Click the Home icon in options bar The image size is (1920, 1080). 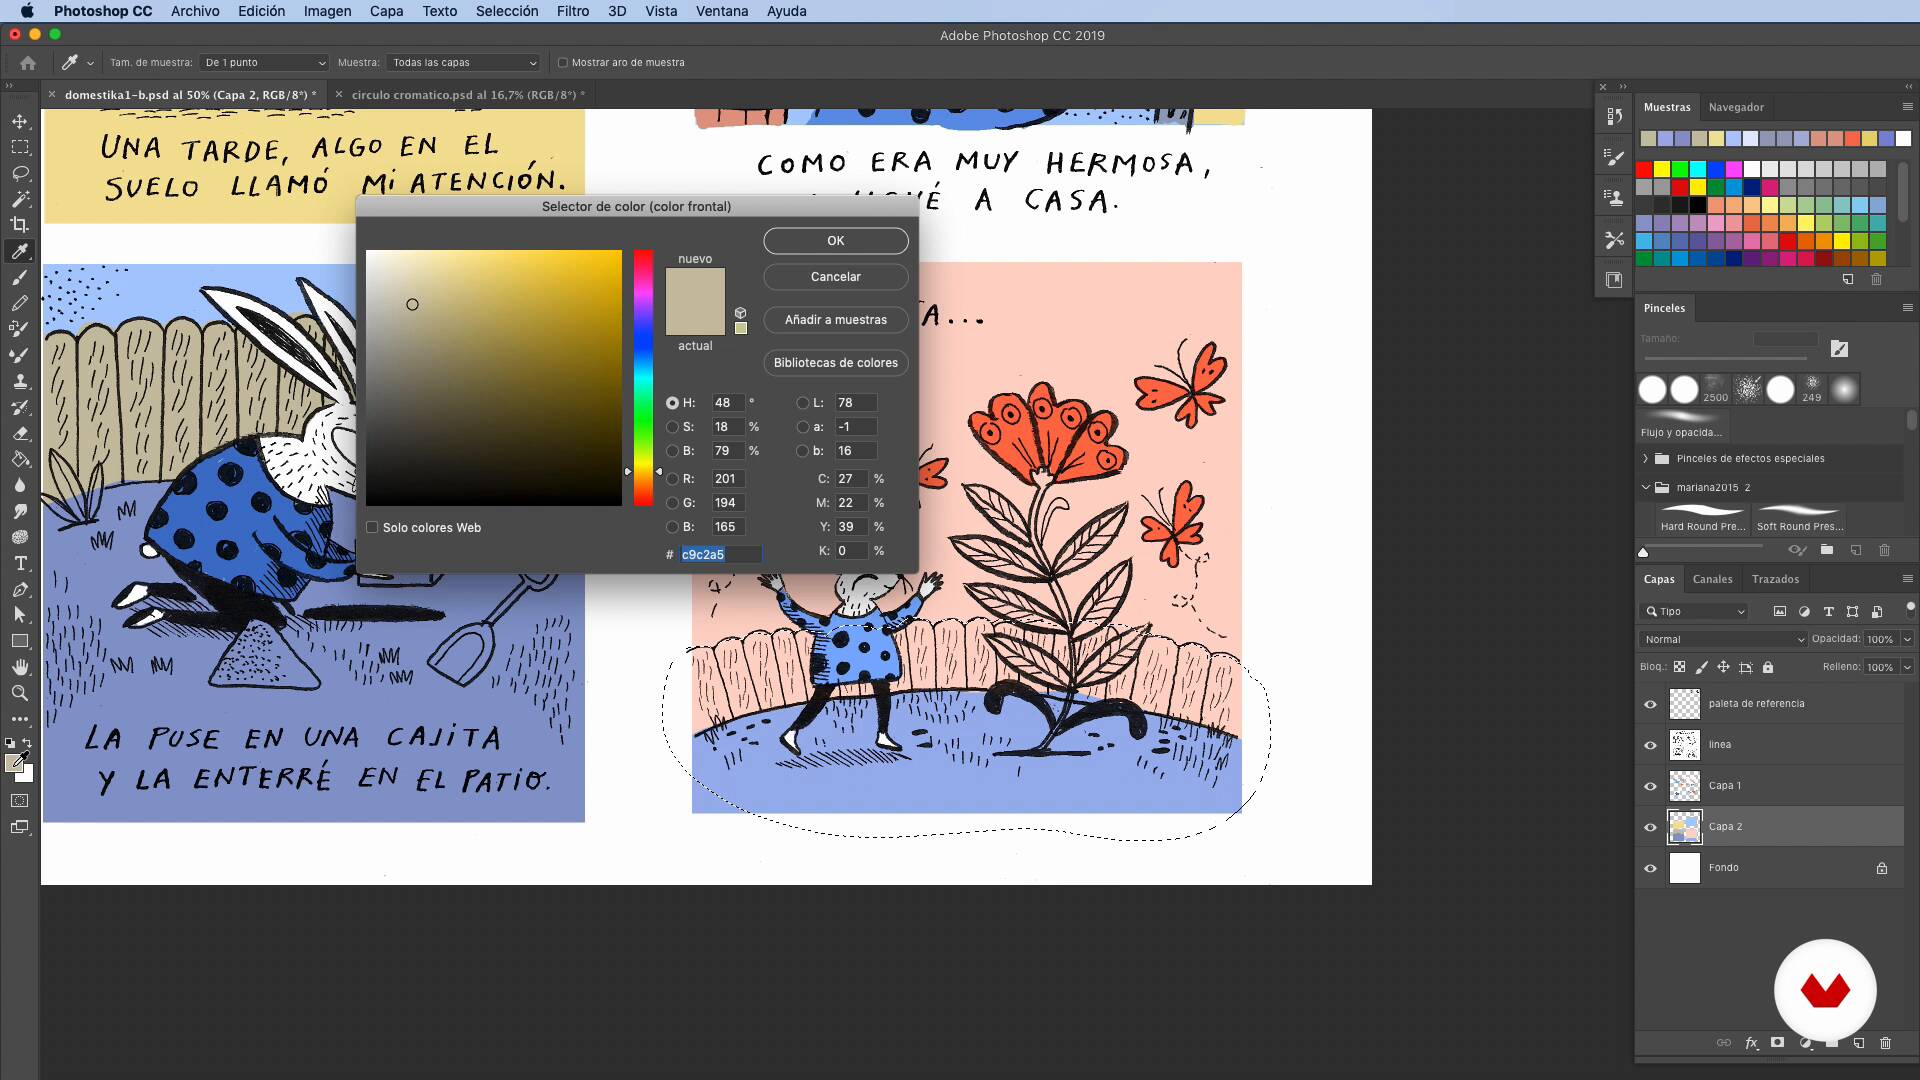[x=28, y=62]
